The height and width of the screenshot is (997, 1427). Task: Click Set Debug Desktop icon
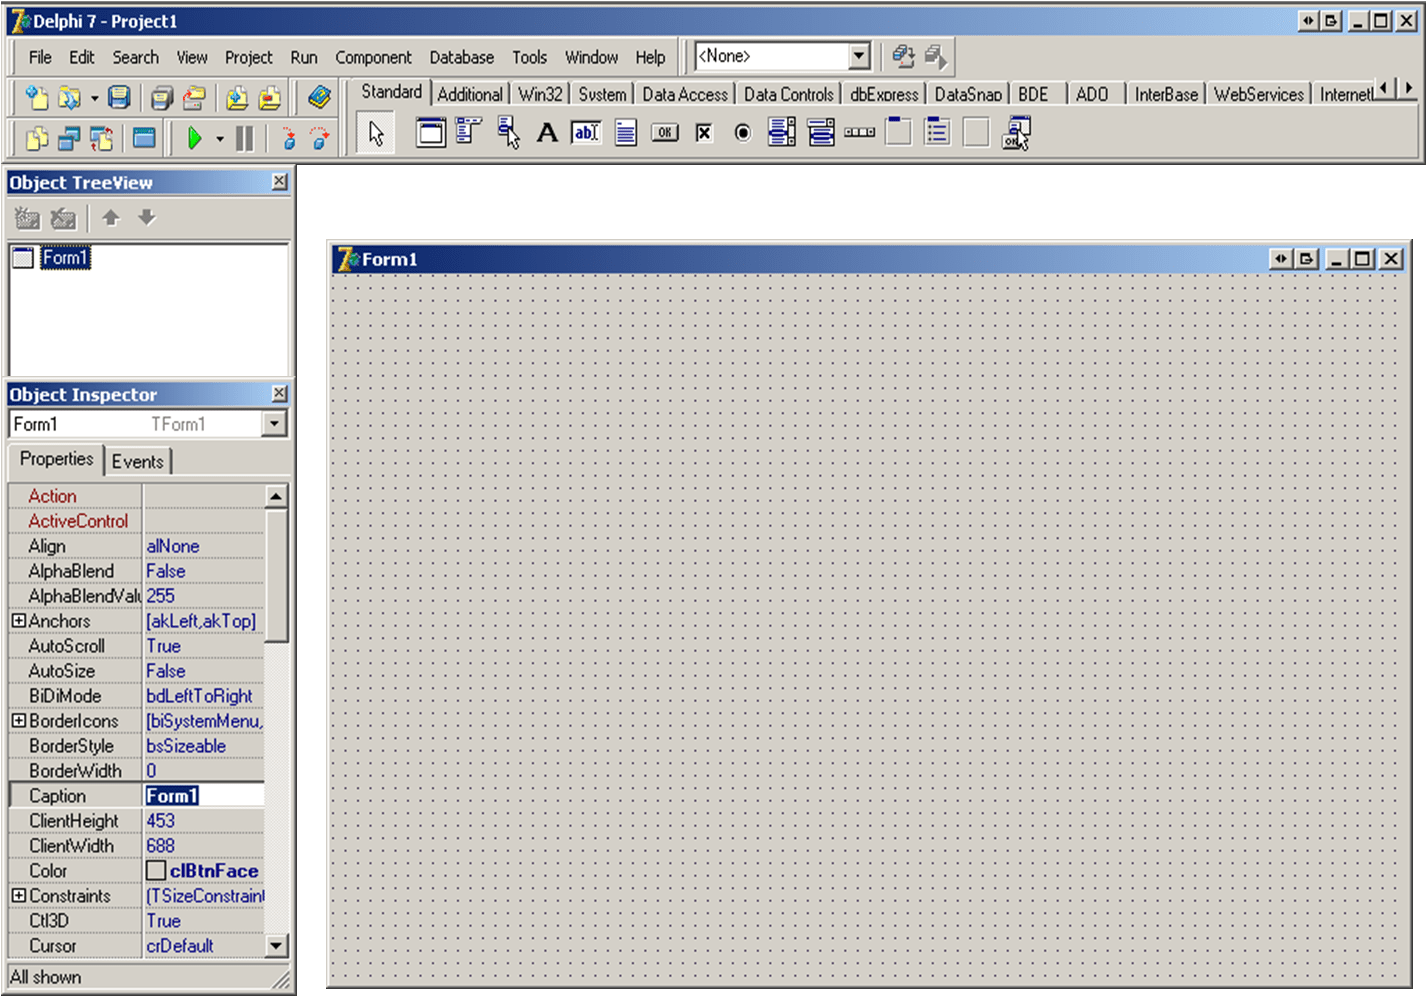tap(935, 56)
